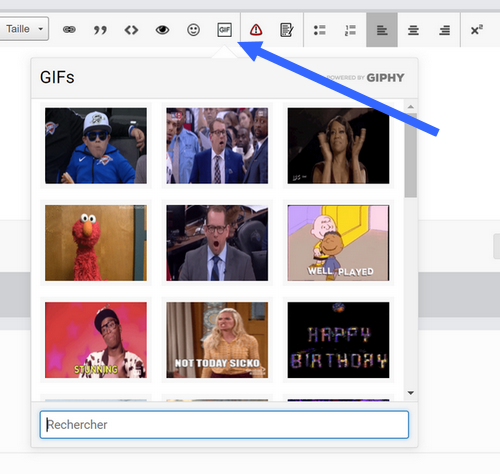
Task: Align text to the right
Action: [x=444, y=30]
